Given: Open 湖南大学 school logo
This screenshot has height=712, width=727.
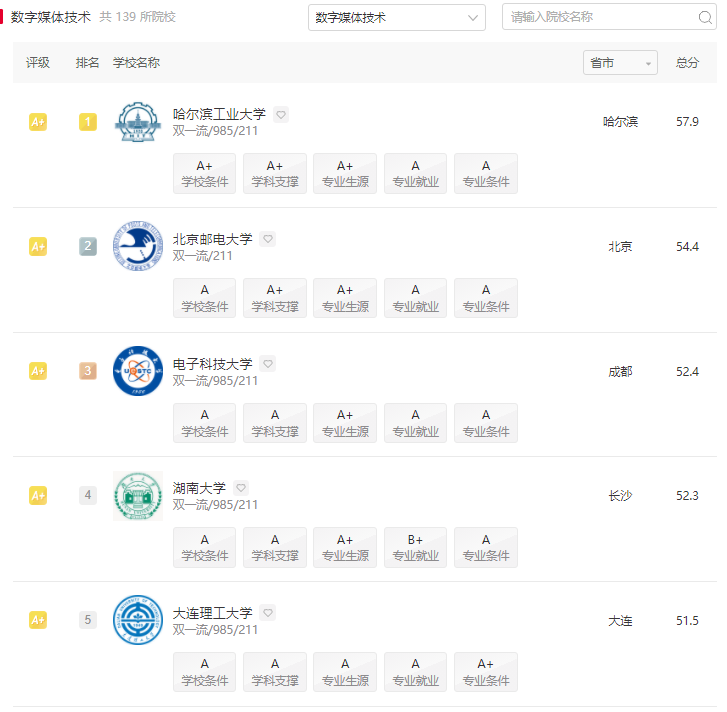Looking at the screenshot, I should 138,496.
